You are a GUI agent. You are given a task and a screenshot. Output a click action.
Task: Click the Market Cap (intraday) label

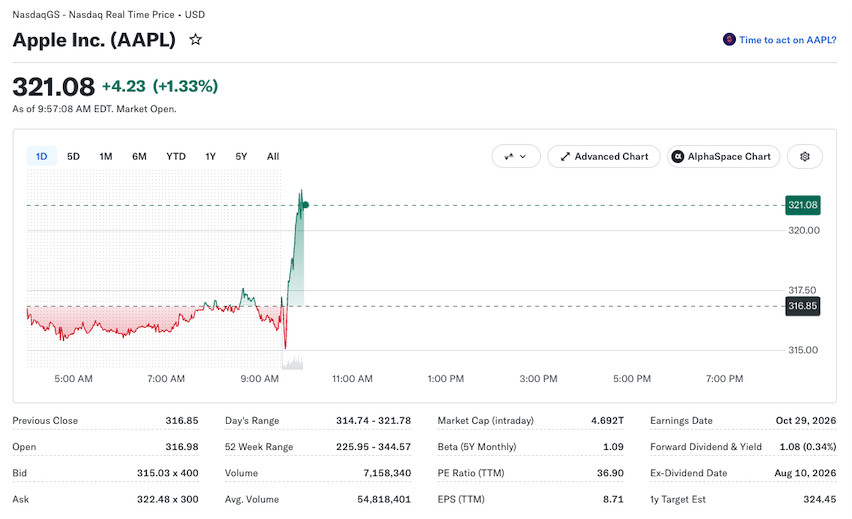pos(485,421)
